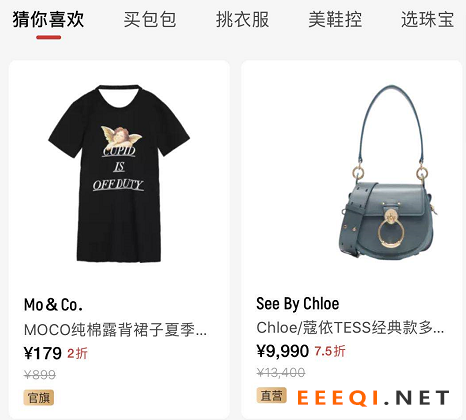The image size is (466, 420).
Task: Open the blue Chloe Tess bag image
Action: [389, 172]
